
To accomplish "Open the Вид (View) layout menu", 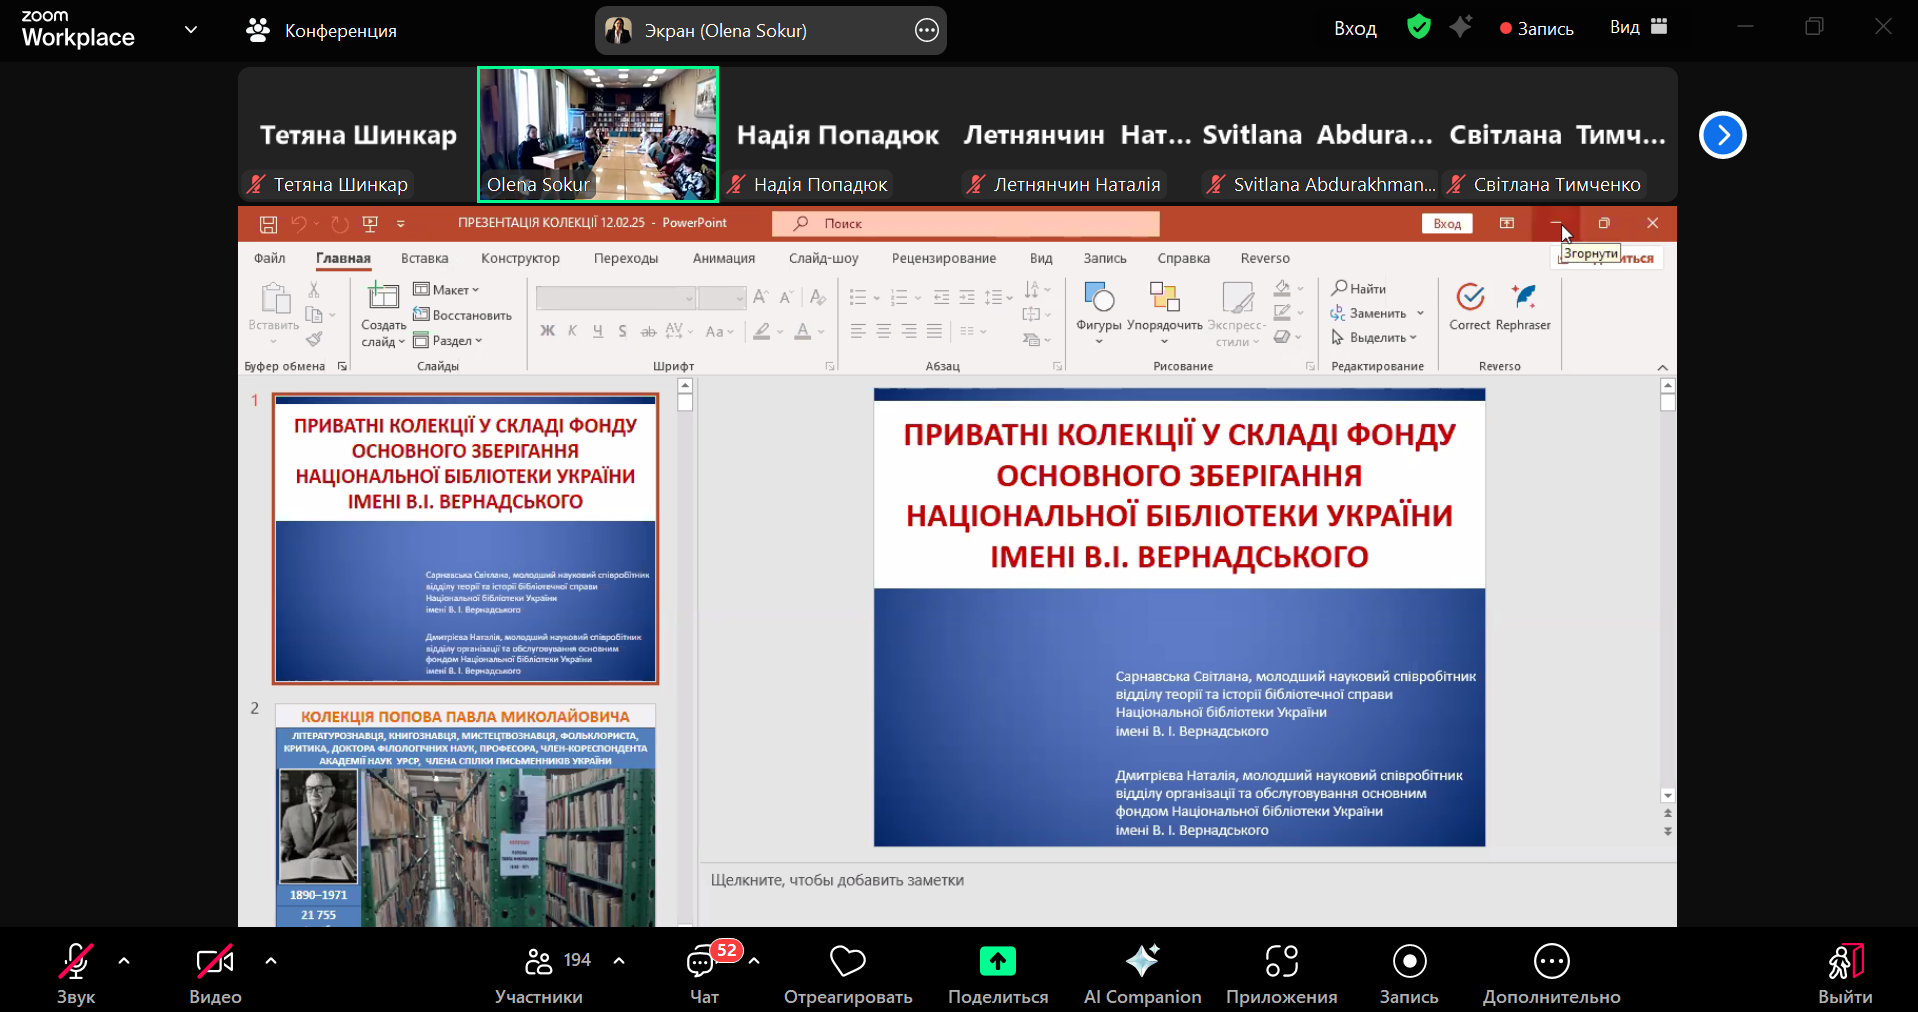I will point(1638,27).
